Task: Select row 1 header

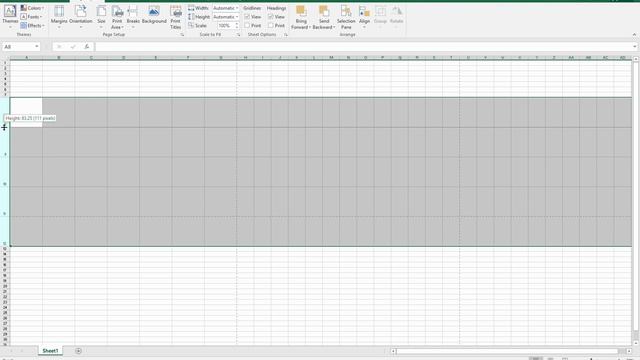Action: [5, 63]
